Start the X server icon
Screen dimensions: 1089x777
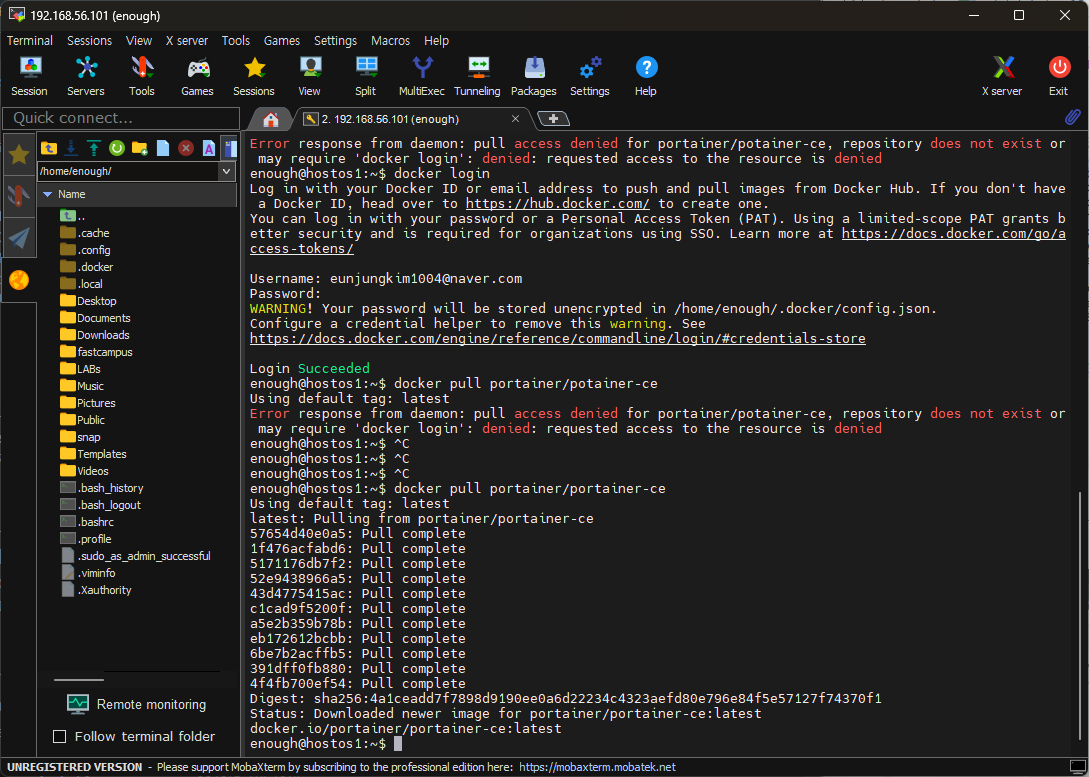(x=1001, y=76)
